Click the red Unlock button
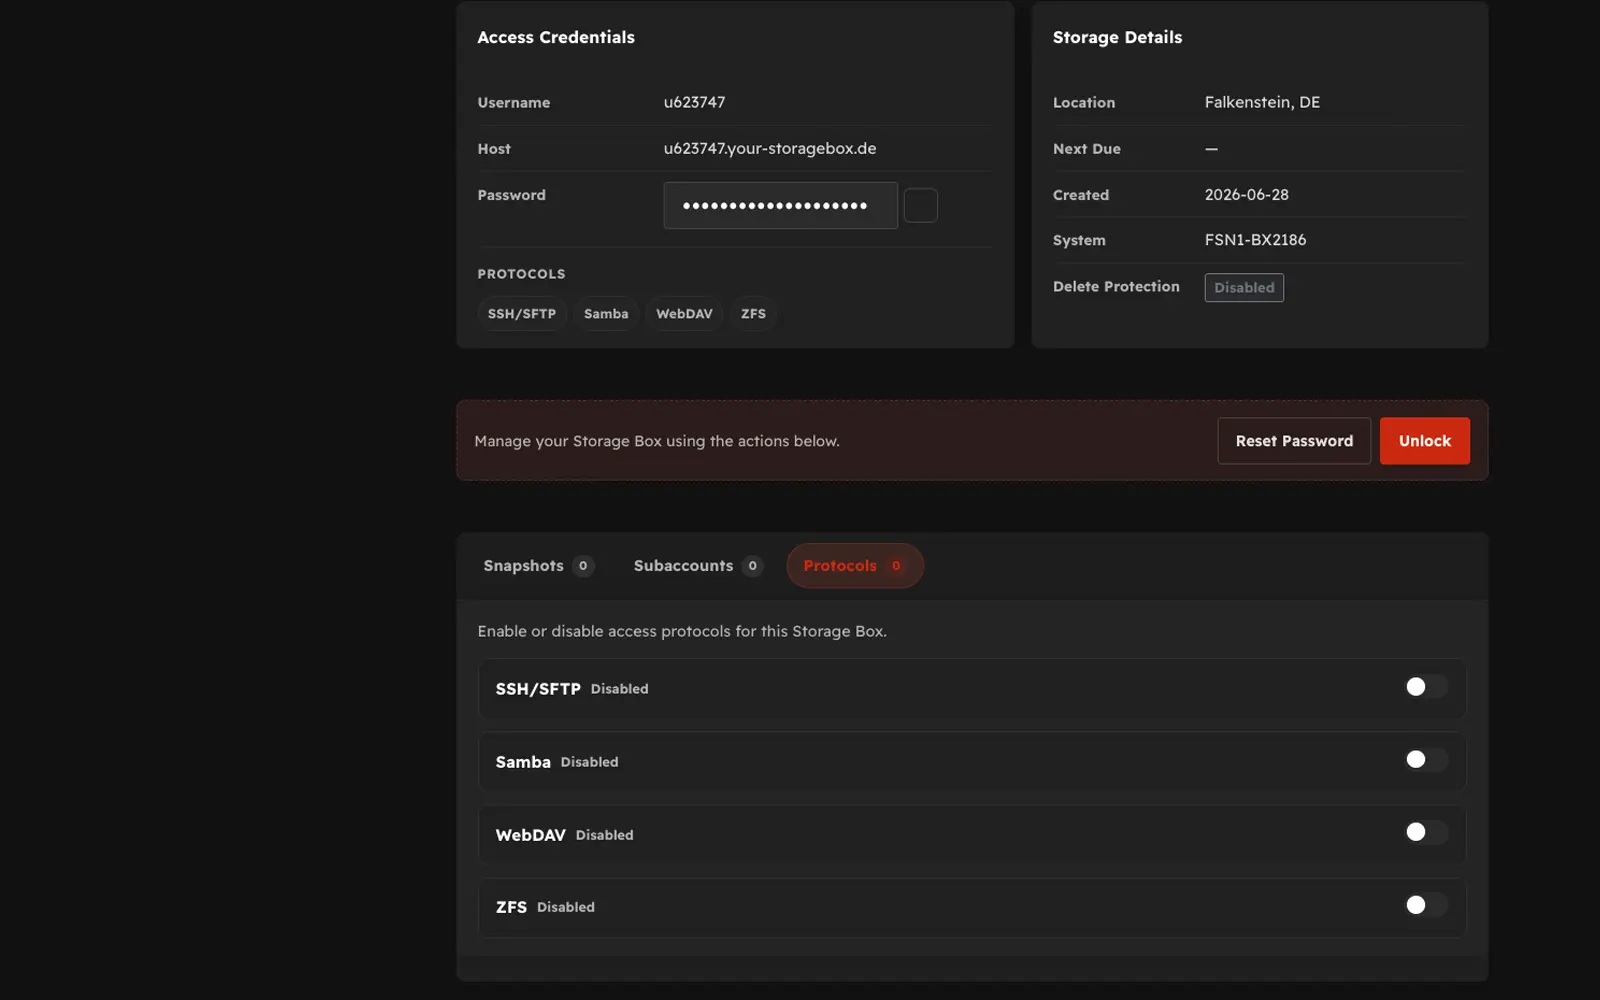The width and height of the screenshot is (1600, 1000). pyautogui.click(x=1425, y=441)
